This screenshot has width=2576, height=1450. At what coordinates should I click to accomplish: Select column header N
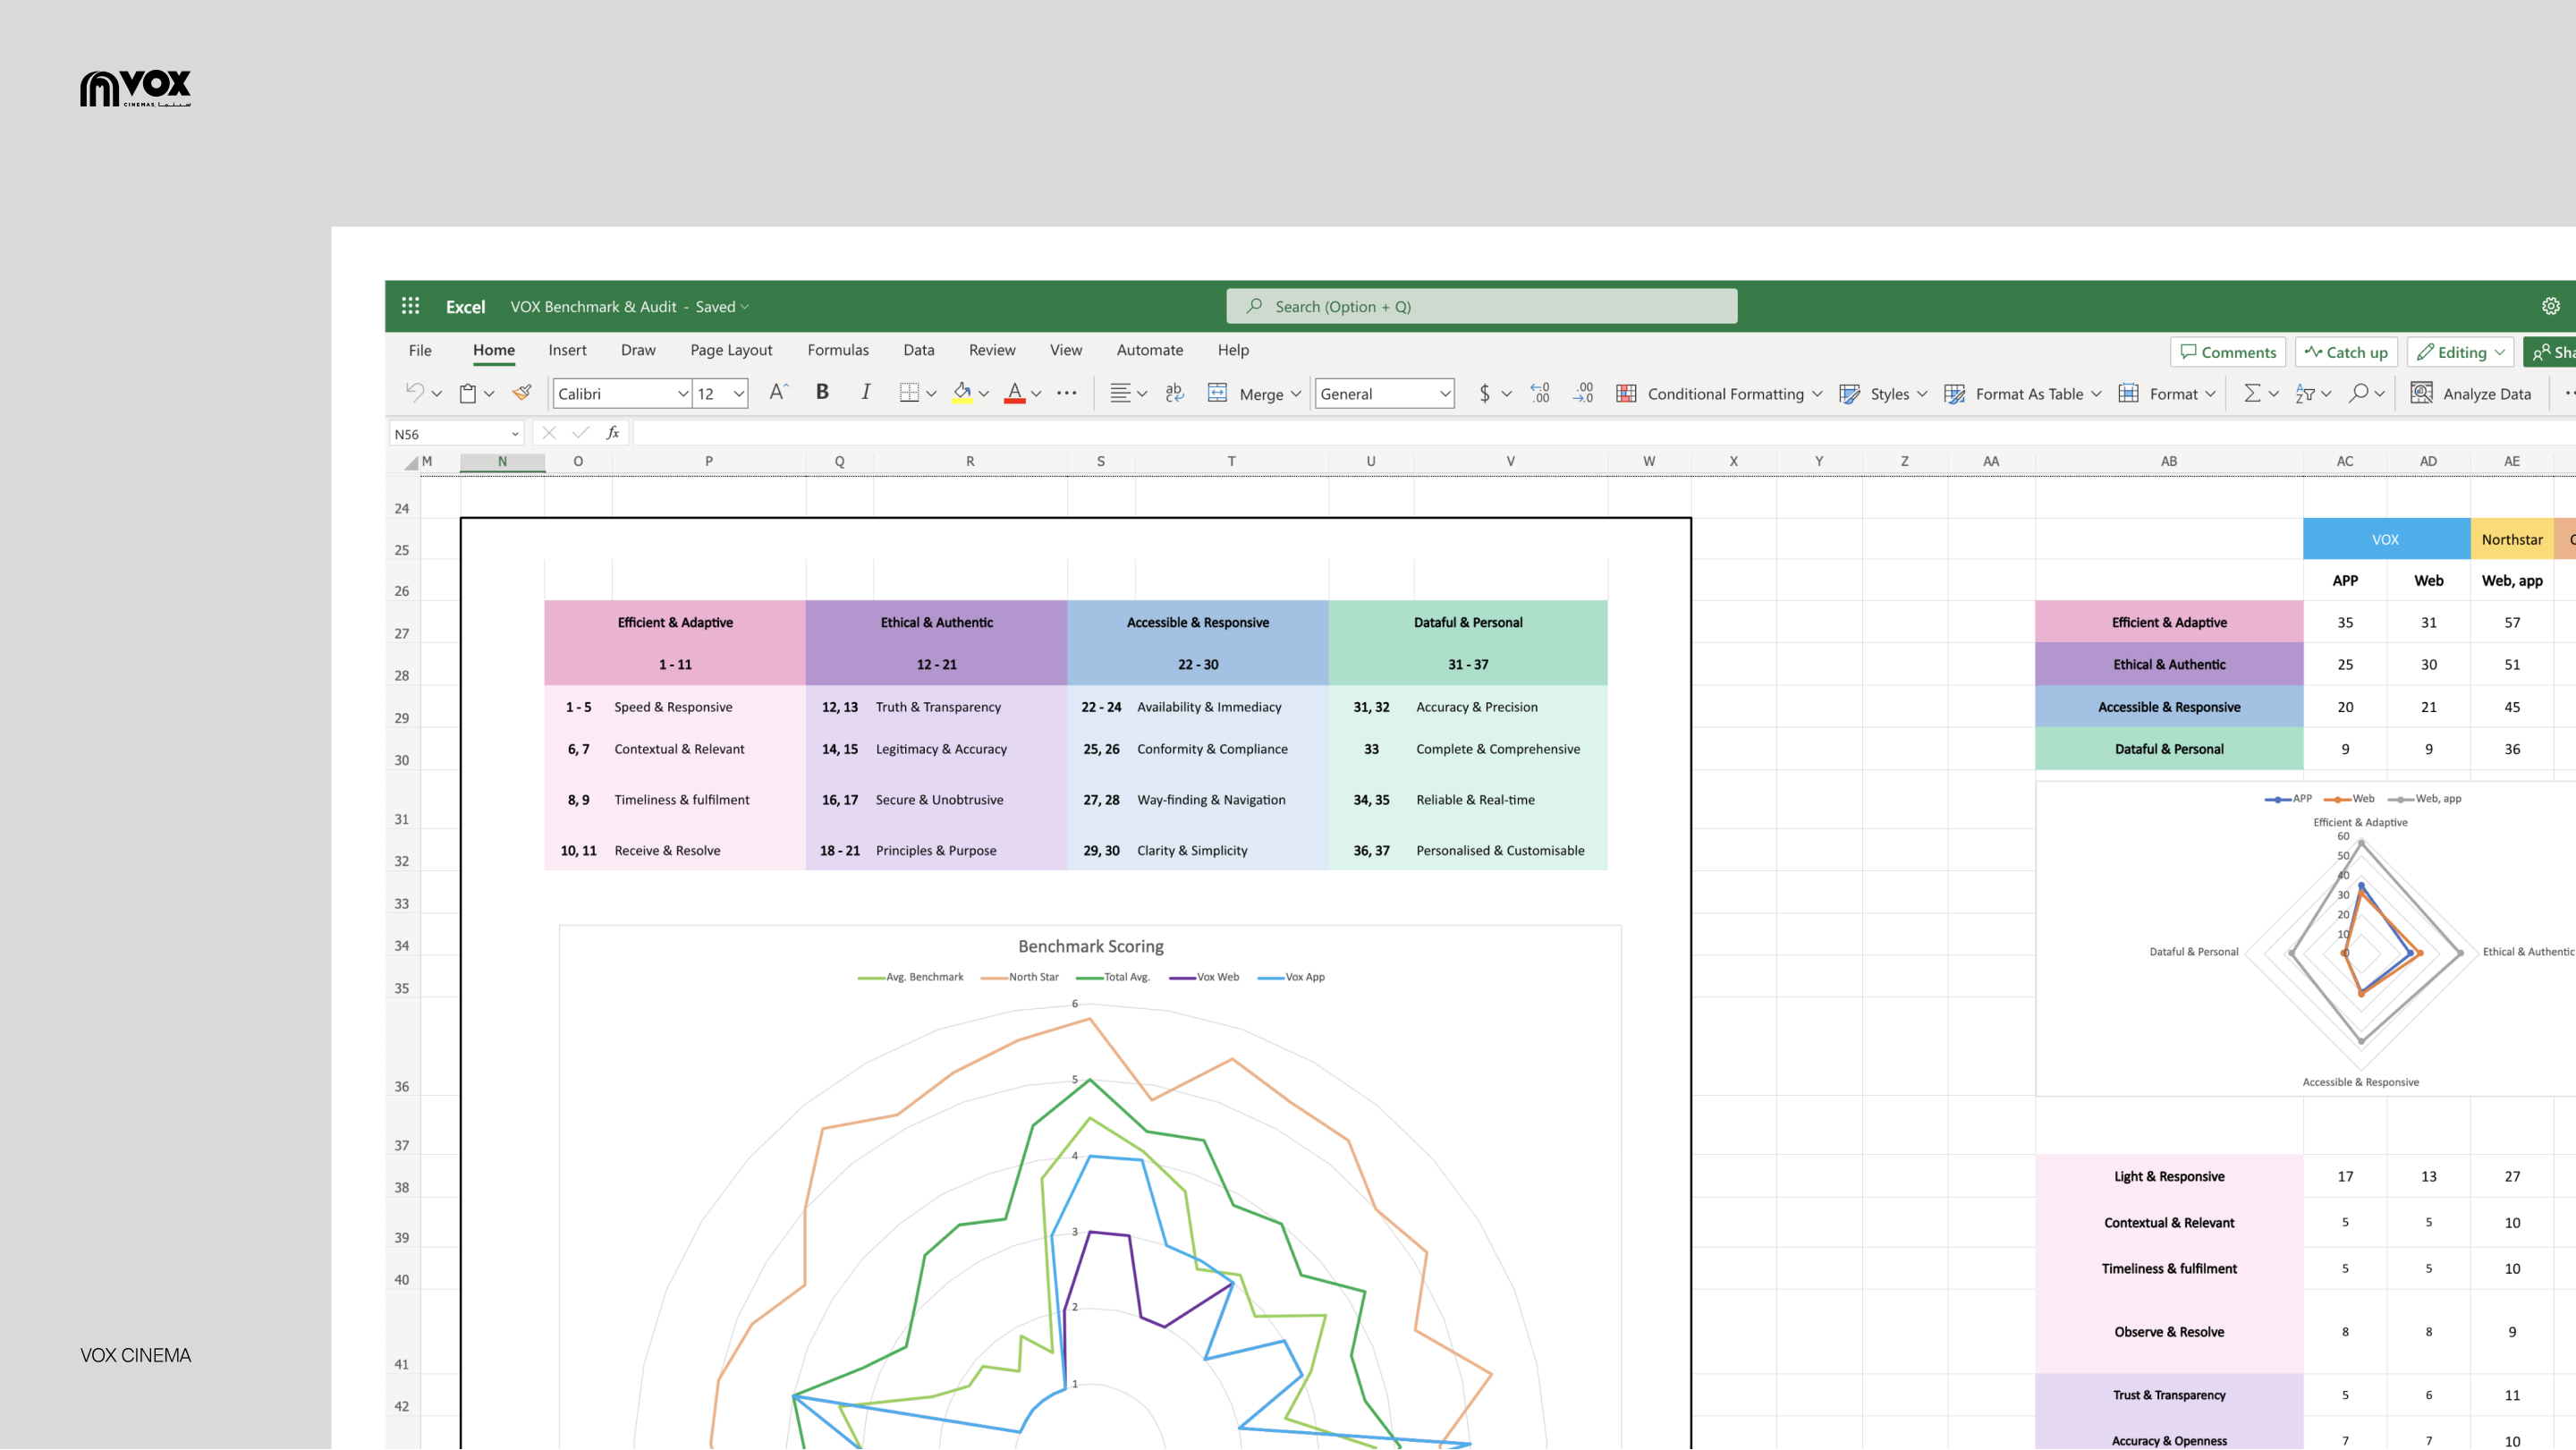[x=502, y=462]
